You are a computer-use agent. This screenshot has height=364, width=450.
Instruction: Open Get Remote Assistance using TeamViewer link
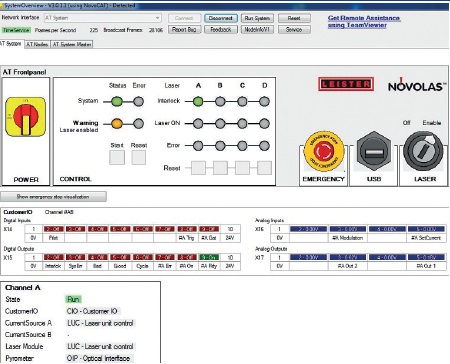[364, 21]
